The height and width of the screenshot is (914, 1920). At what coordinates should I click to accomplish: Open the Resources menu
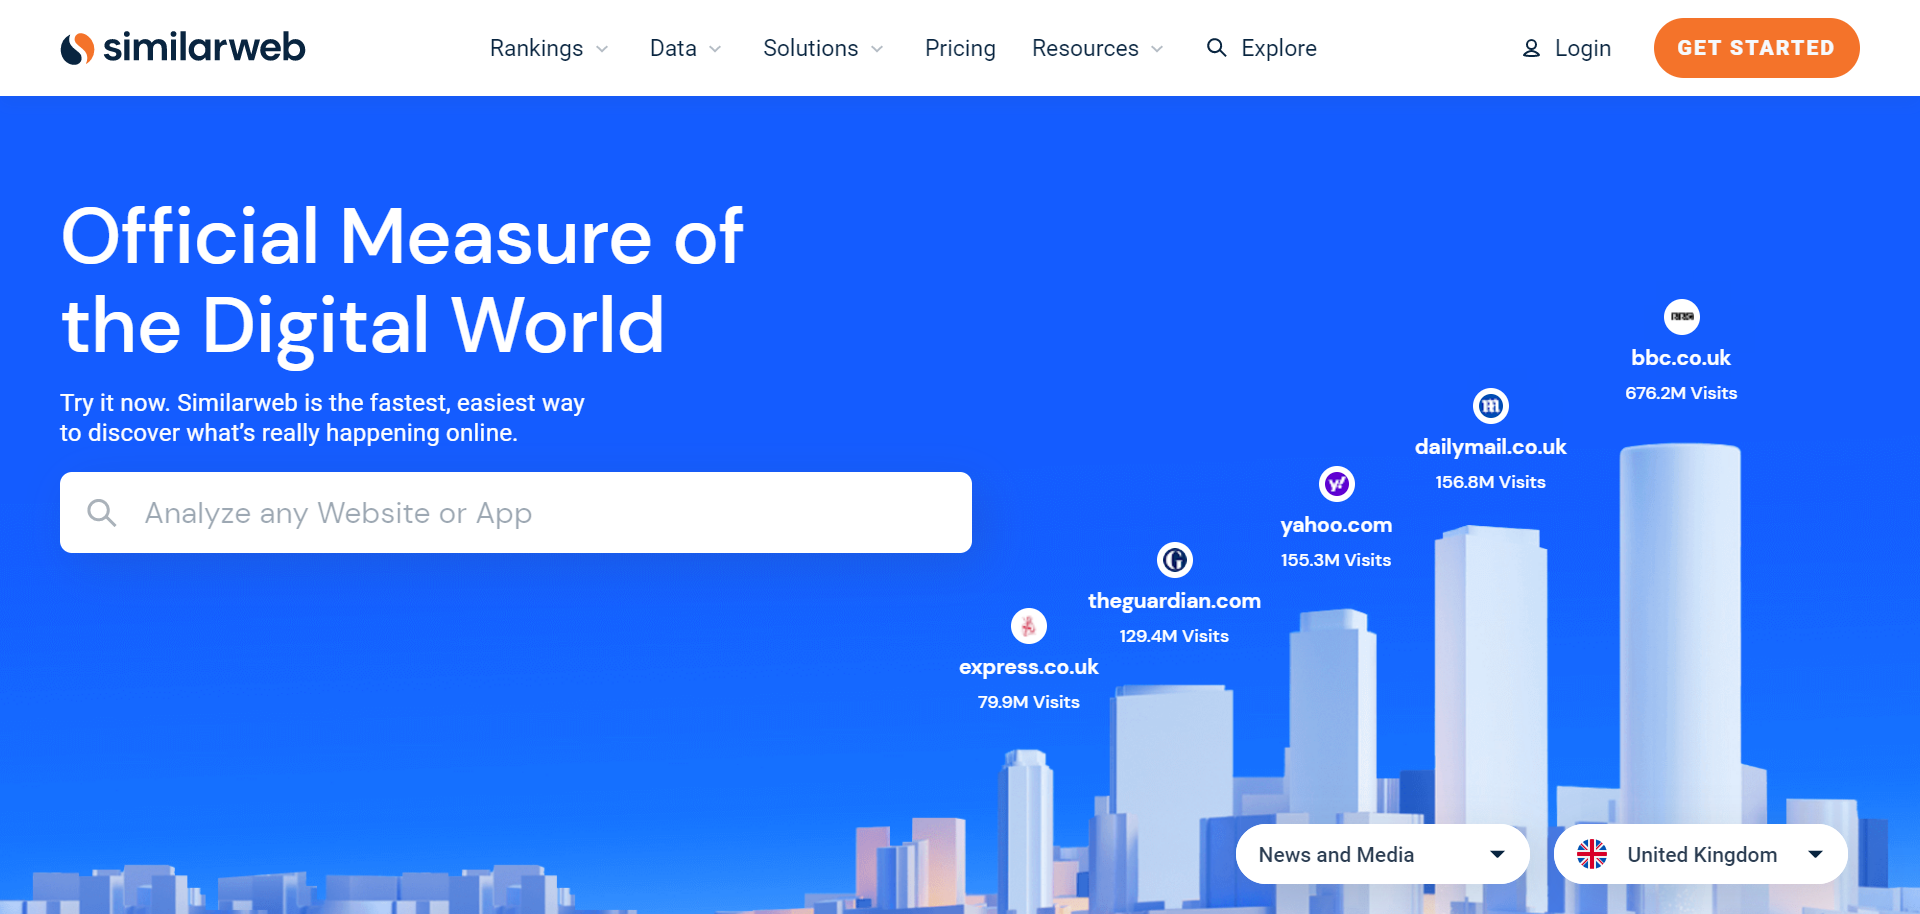(x=1098, y=48)
